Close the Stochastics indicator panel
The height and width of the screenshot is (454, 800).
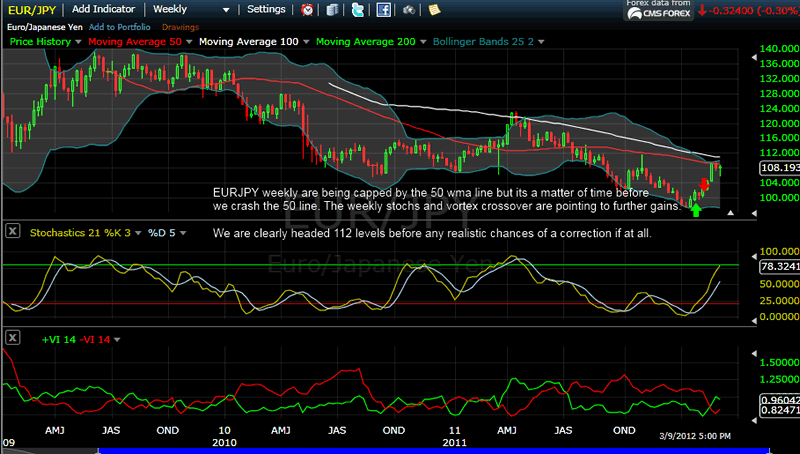(13, 231)
